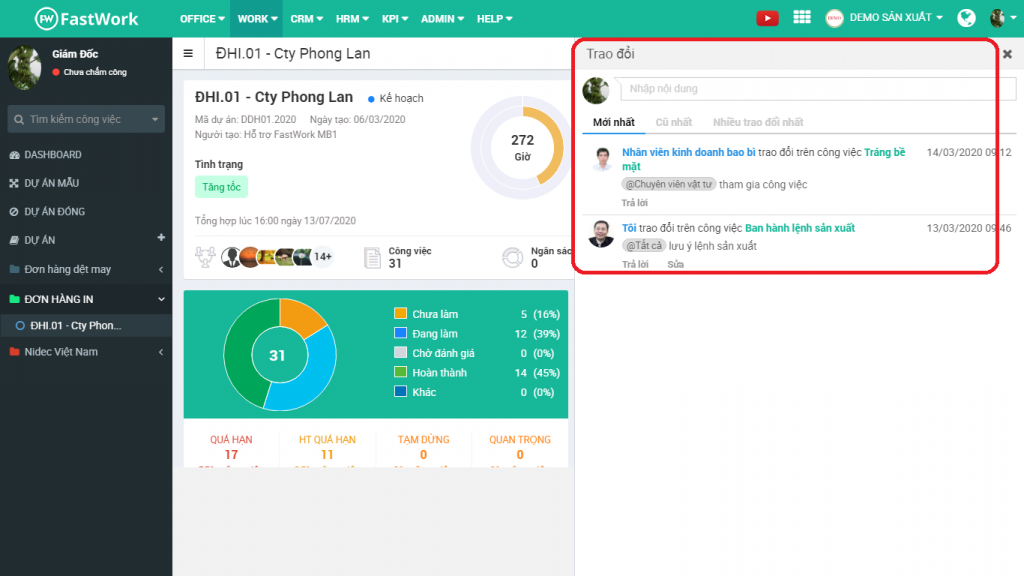Click the Nhân viên kinh doanh bao bì avatar
The image size is (1024, 576).
tap(602, 159)
